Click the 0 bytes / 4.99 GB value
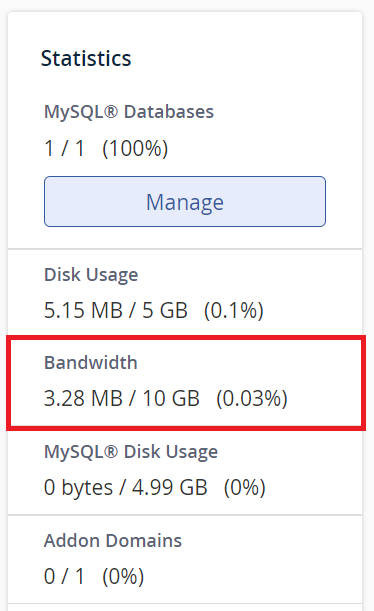This screenshot has height=611, width=374. click(125, 487)
